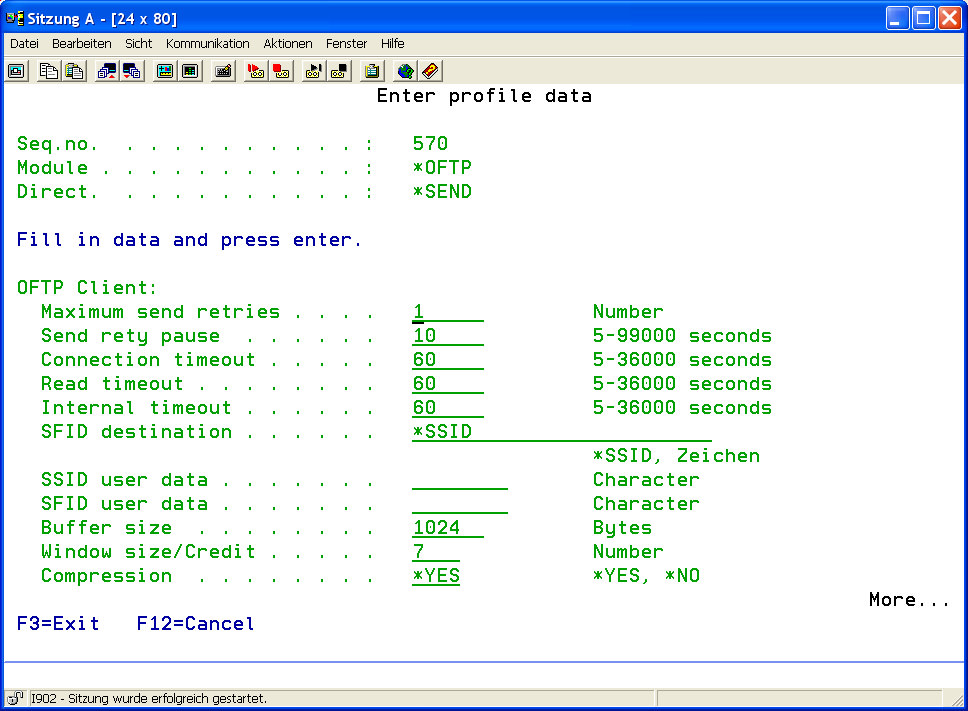The image size is (968, 711).
Task: Click the Print Screen toolbar icon
Action: click(x=16, y=71)
